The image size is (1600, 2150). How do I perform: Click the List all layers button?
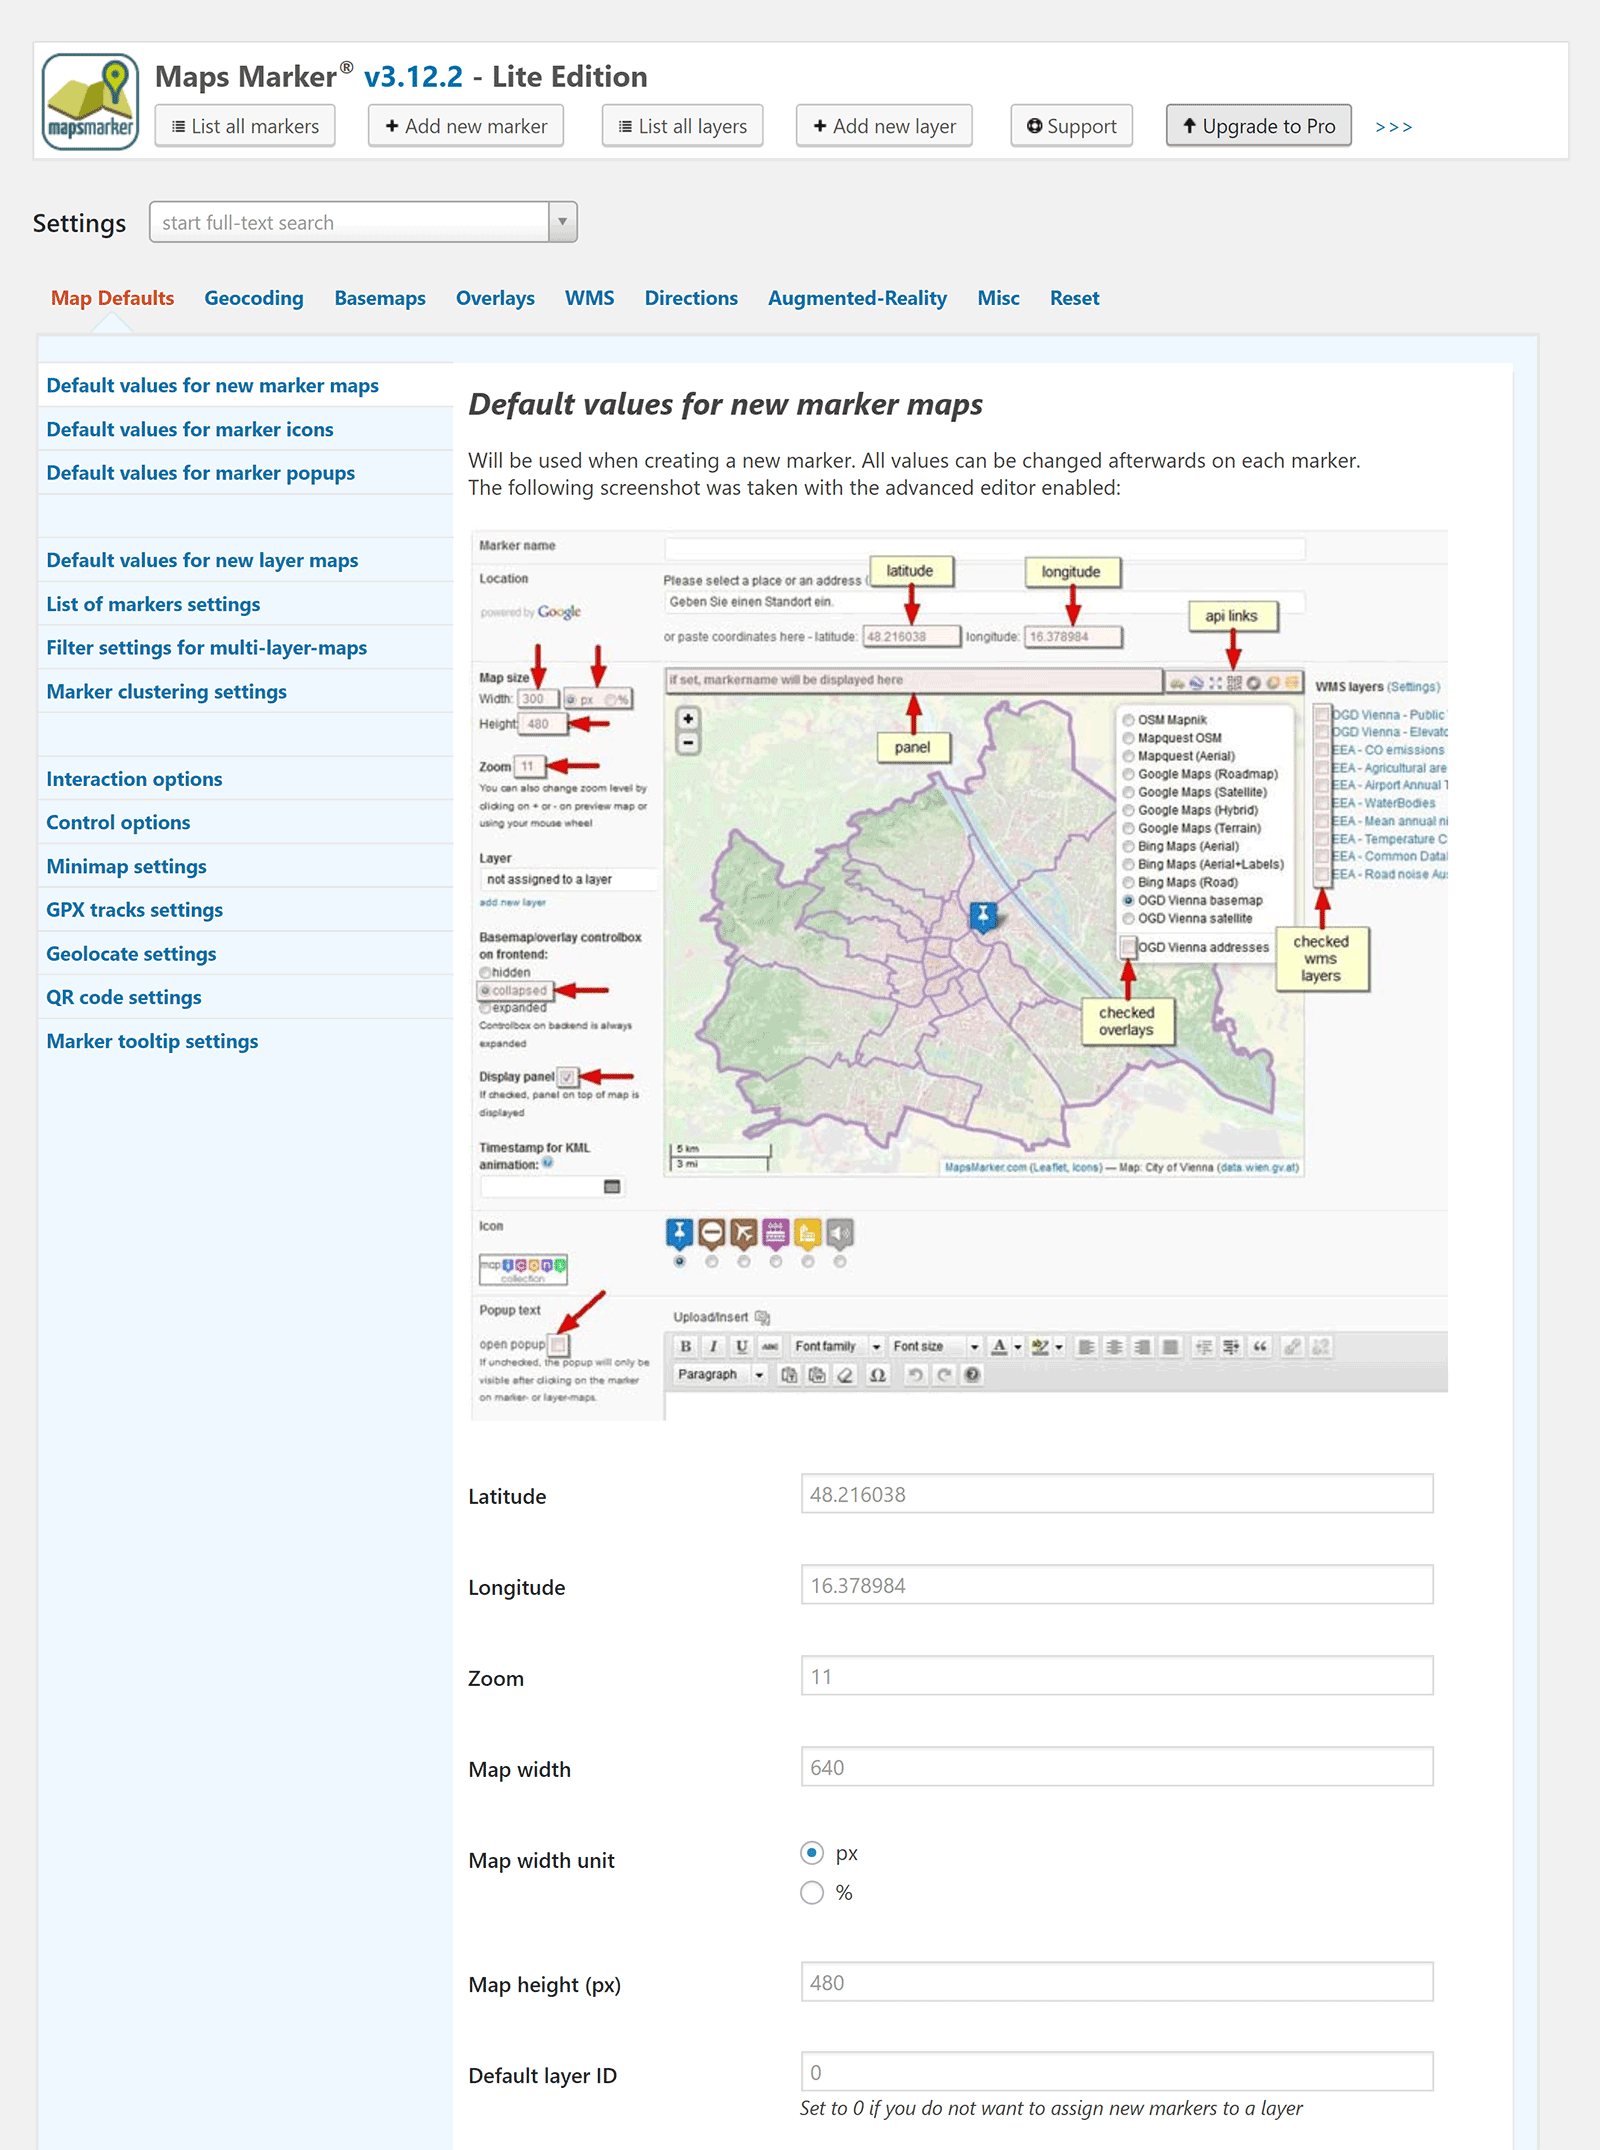(683, 126)
